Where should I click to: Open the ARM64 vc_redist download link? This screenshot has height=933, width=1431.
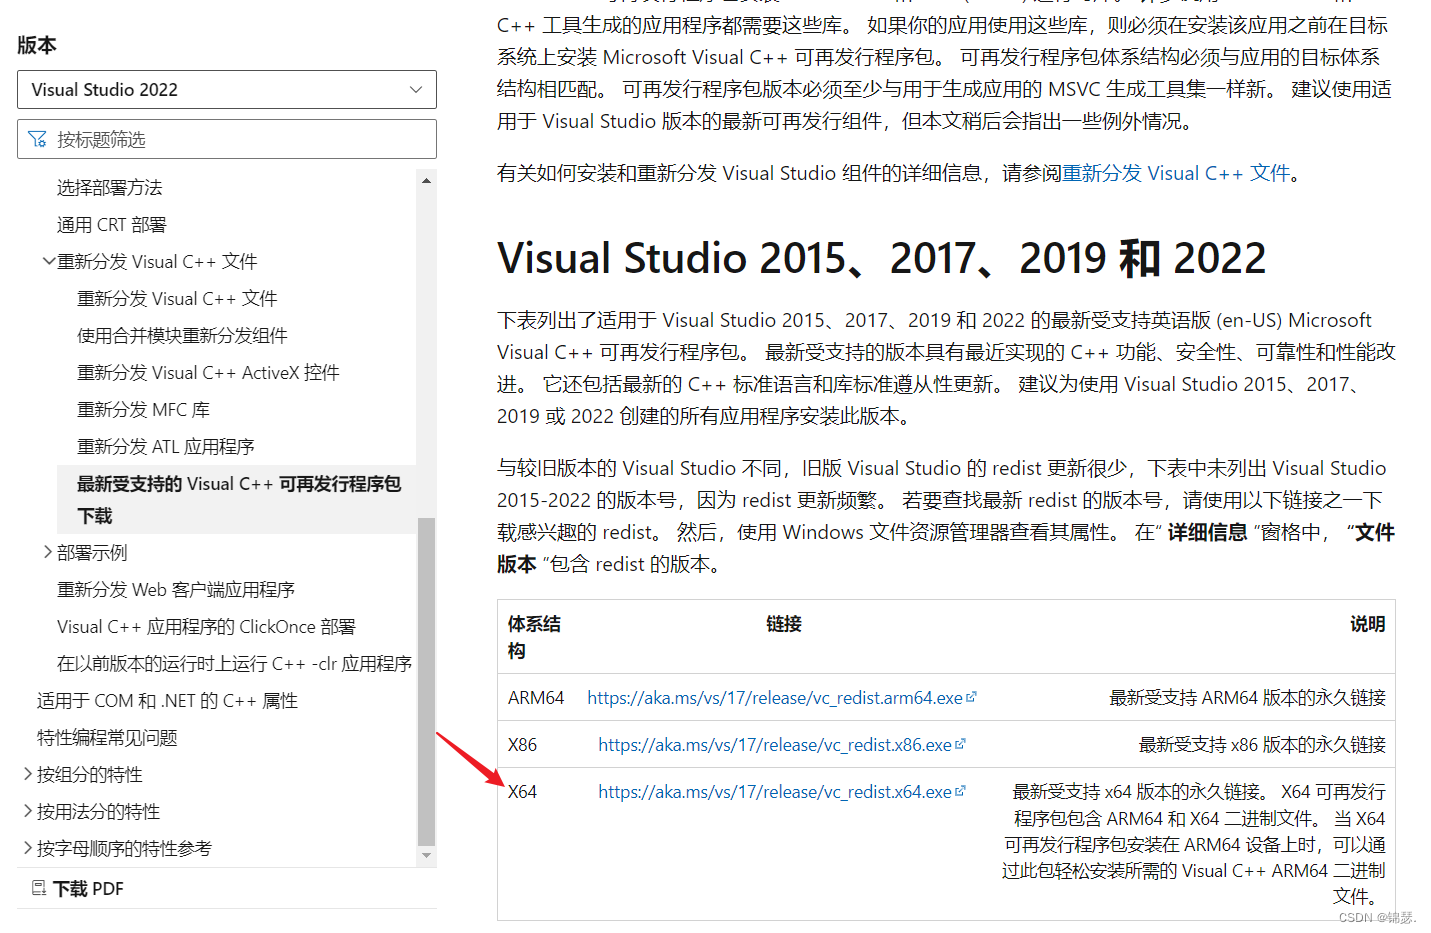click(775, 697)
